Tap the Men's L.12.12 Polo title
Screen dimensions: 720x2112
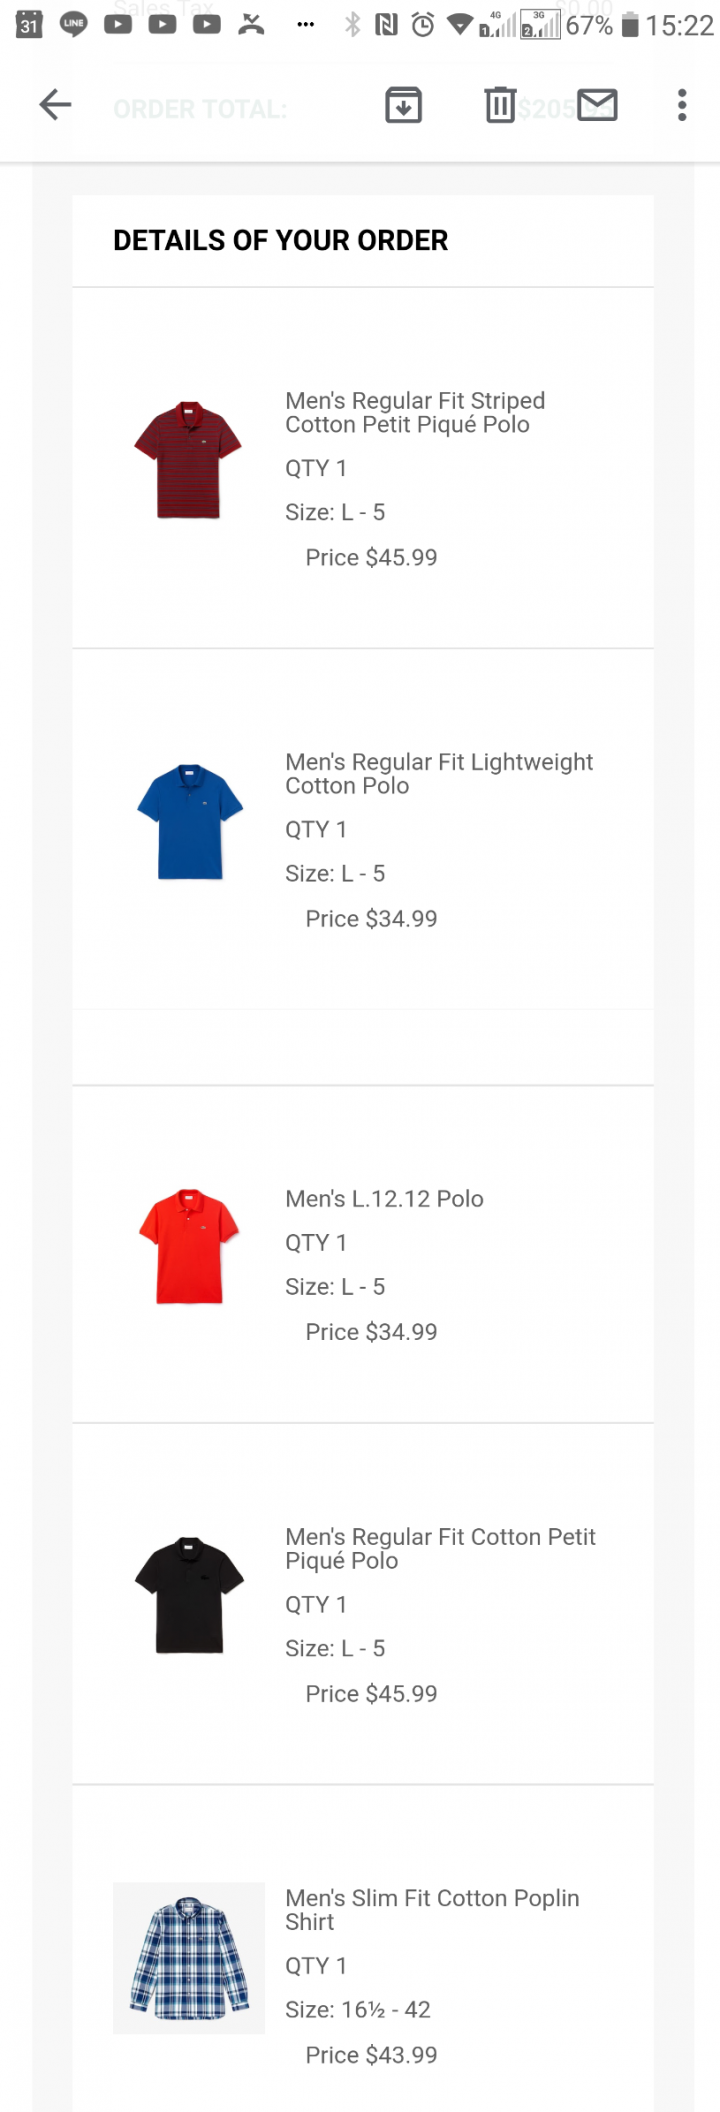384,1199
